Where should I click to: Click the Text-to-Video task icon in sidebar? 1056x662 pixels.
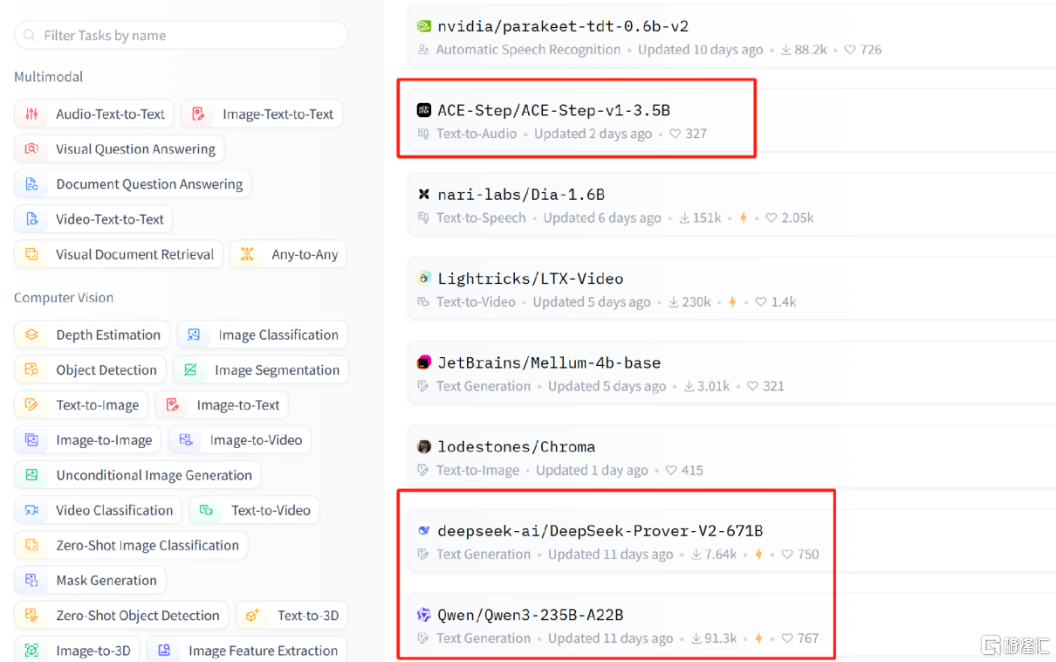(207, 510)
